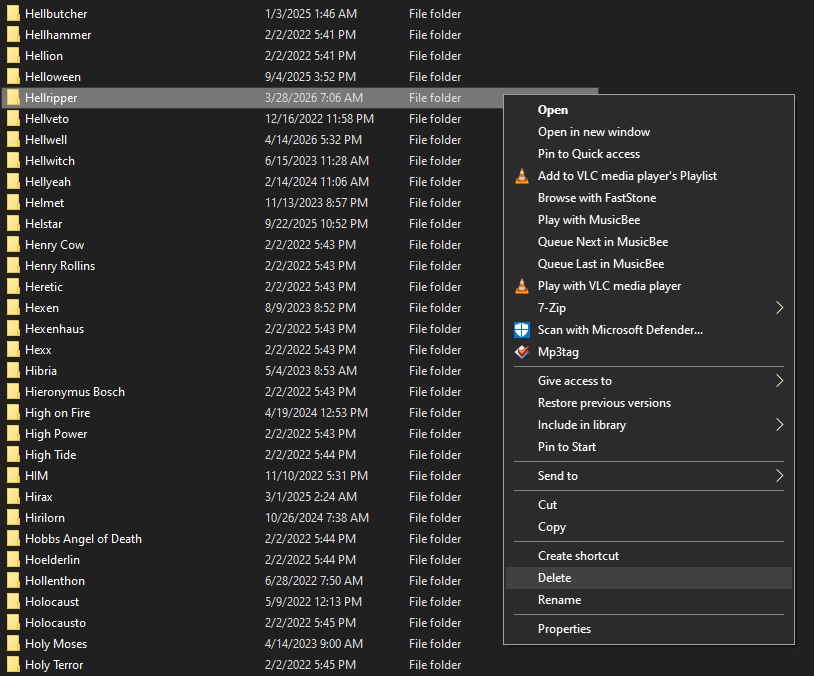
Task: Click the Microsoft Defender shield icon
Action: (522, 330)
